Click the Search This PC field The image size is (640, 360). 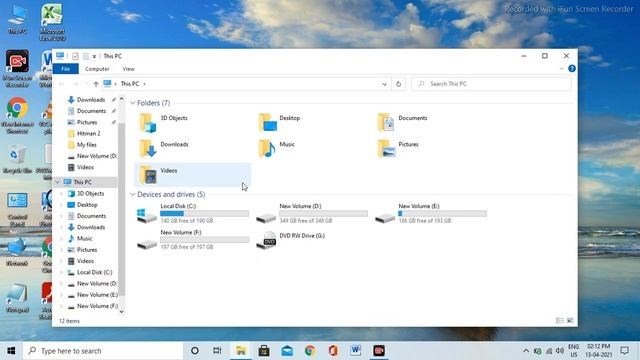pyautogui.click(x=491, y=84)
